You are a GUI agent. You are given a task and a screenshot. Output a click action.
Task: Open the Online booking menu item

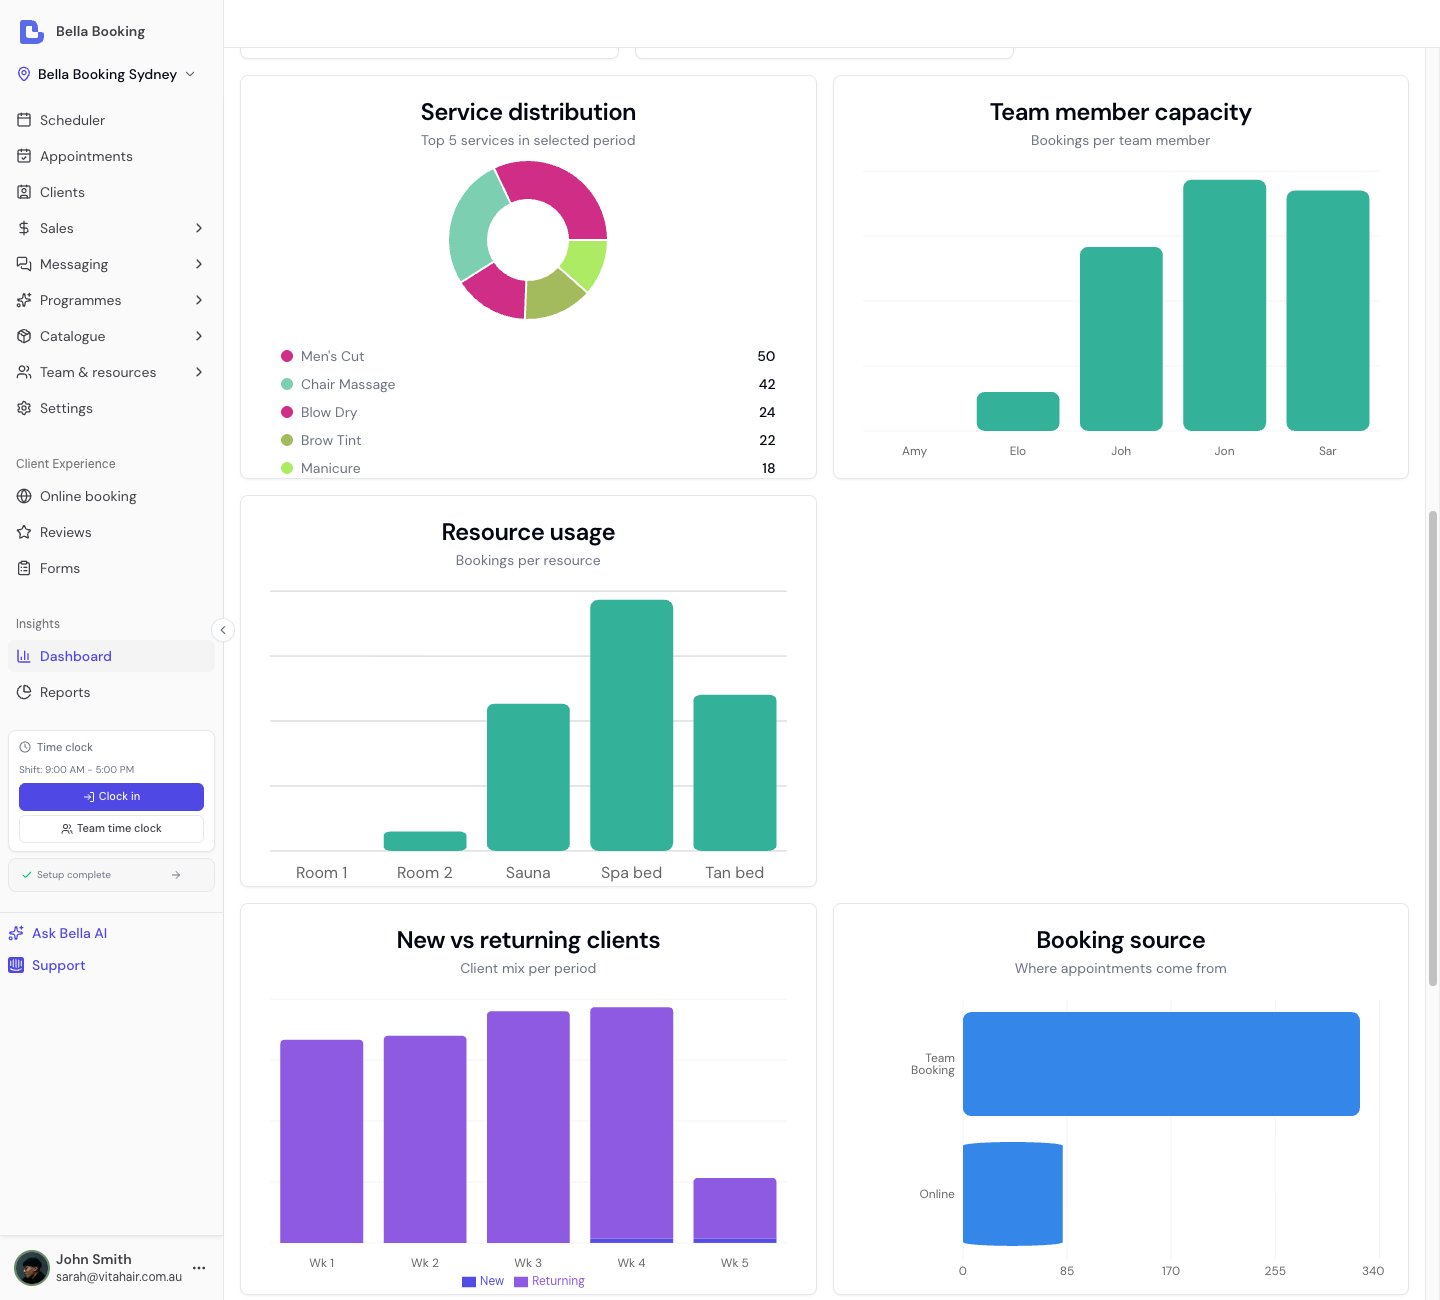pyautogui.click(x=111, y=496)
